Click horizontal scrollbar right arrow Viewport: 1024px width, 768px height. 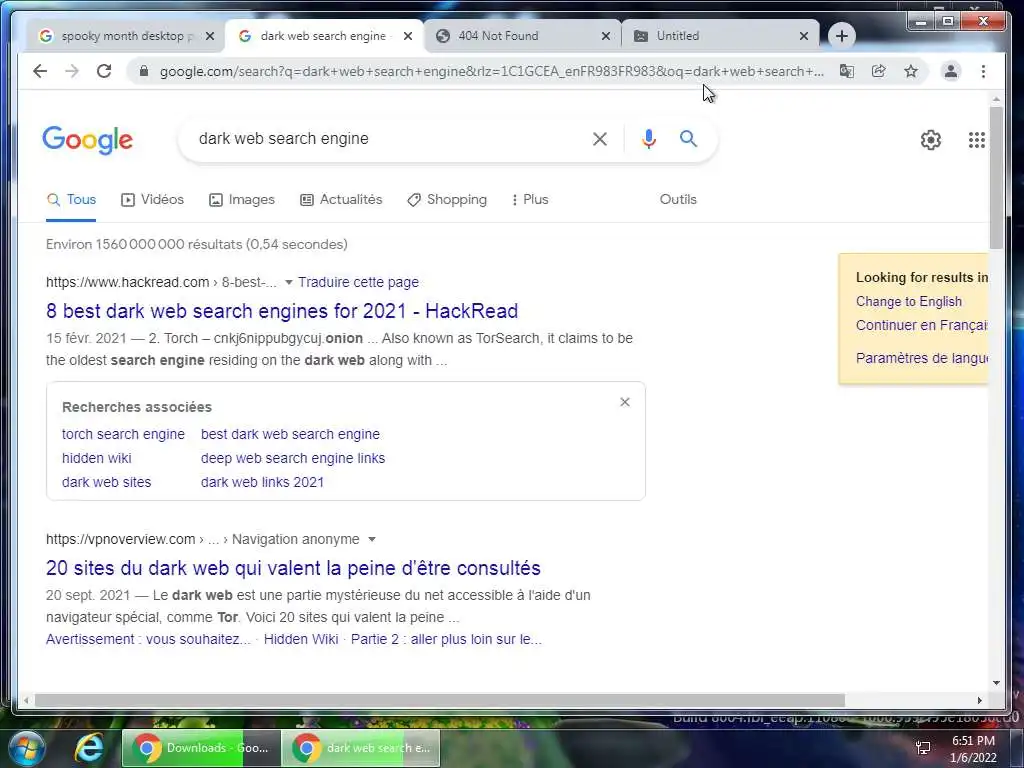(980, 701)
